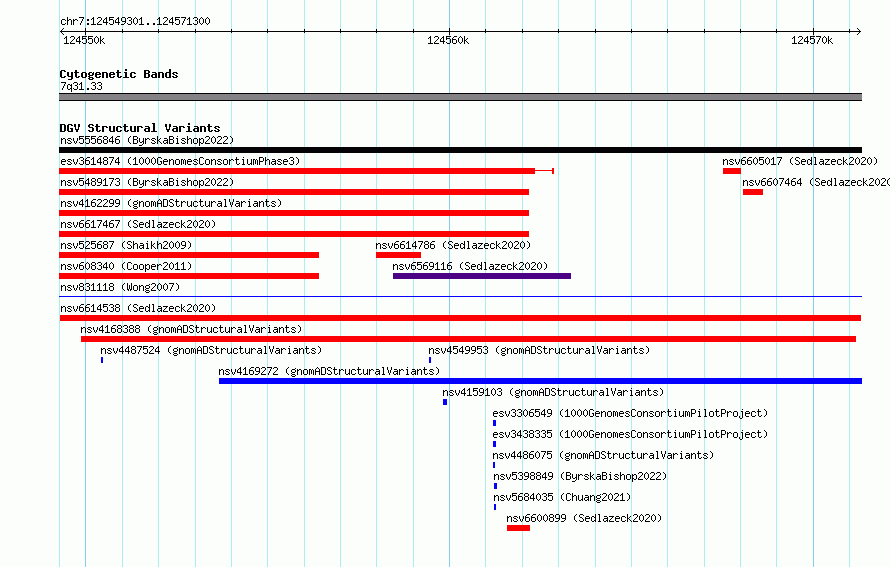This screenshot has height=567, width=890.
Task: Open the nsv6617467 (Sedlazeck2020) label
Action: (138, 224)
